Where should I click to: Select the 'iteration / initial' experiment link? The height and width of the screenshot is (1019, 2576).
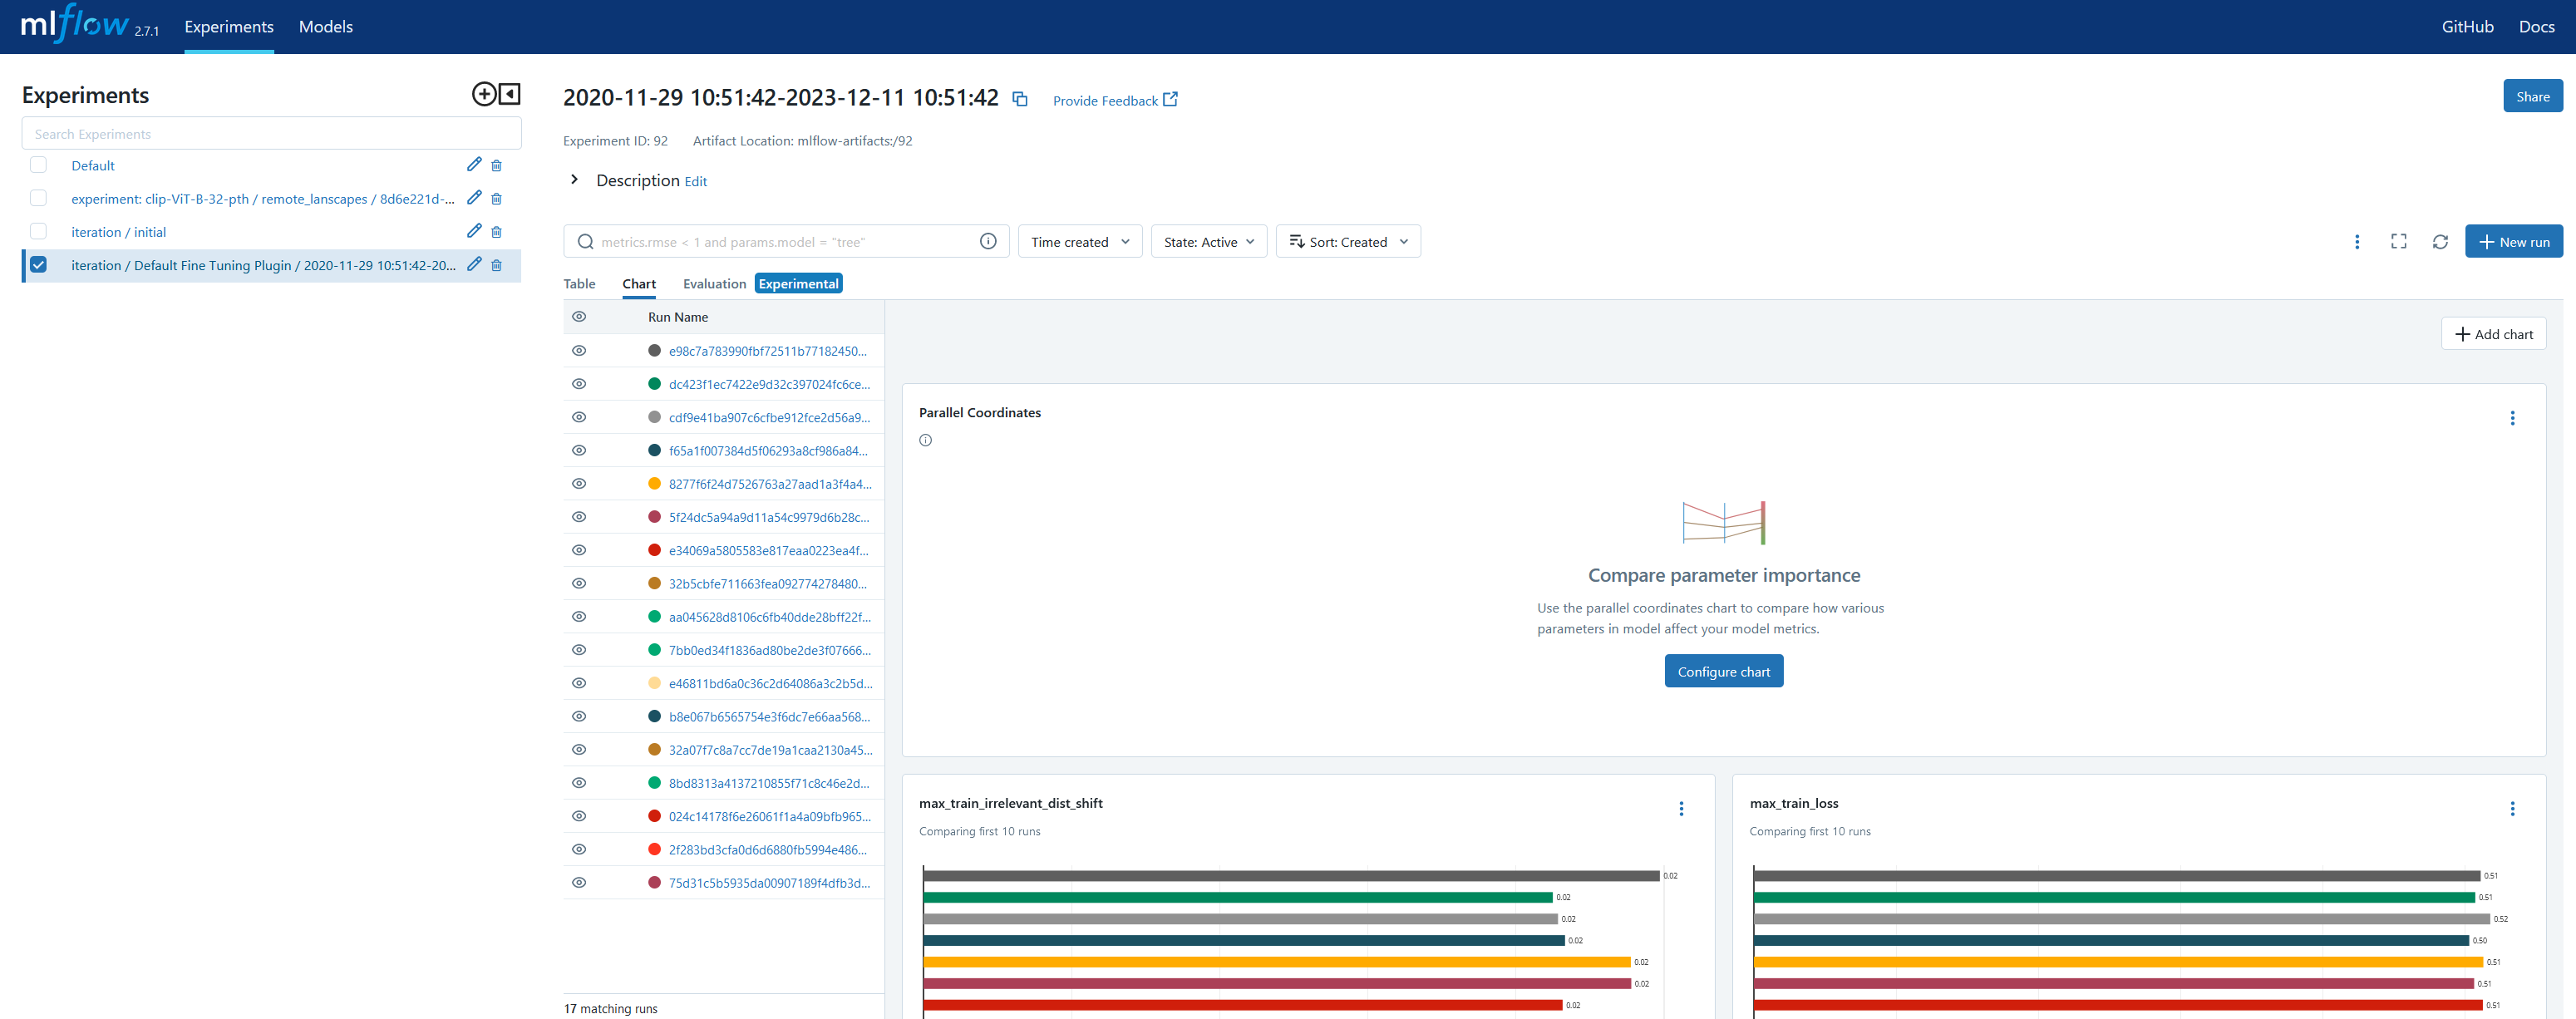(x=118, y=232)
